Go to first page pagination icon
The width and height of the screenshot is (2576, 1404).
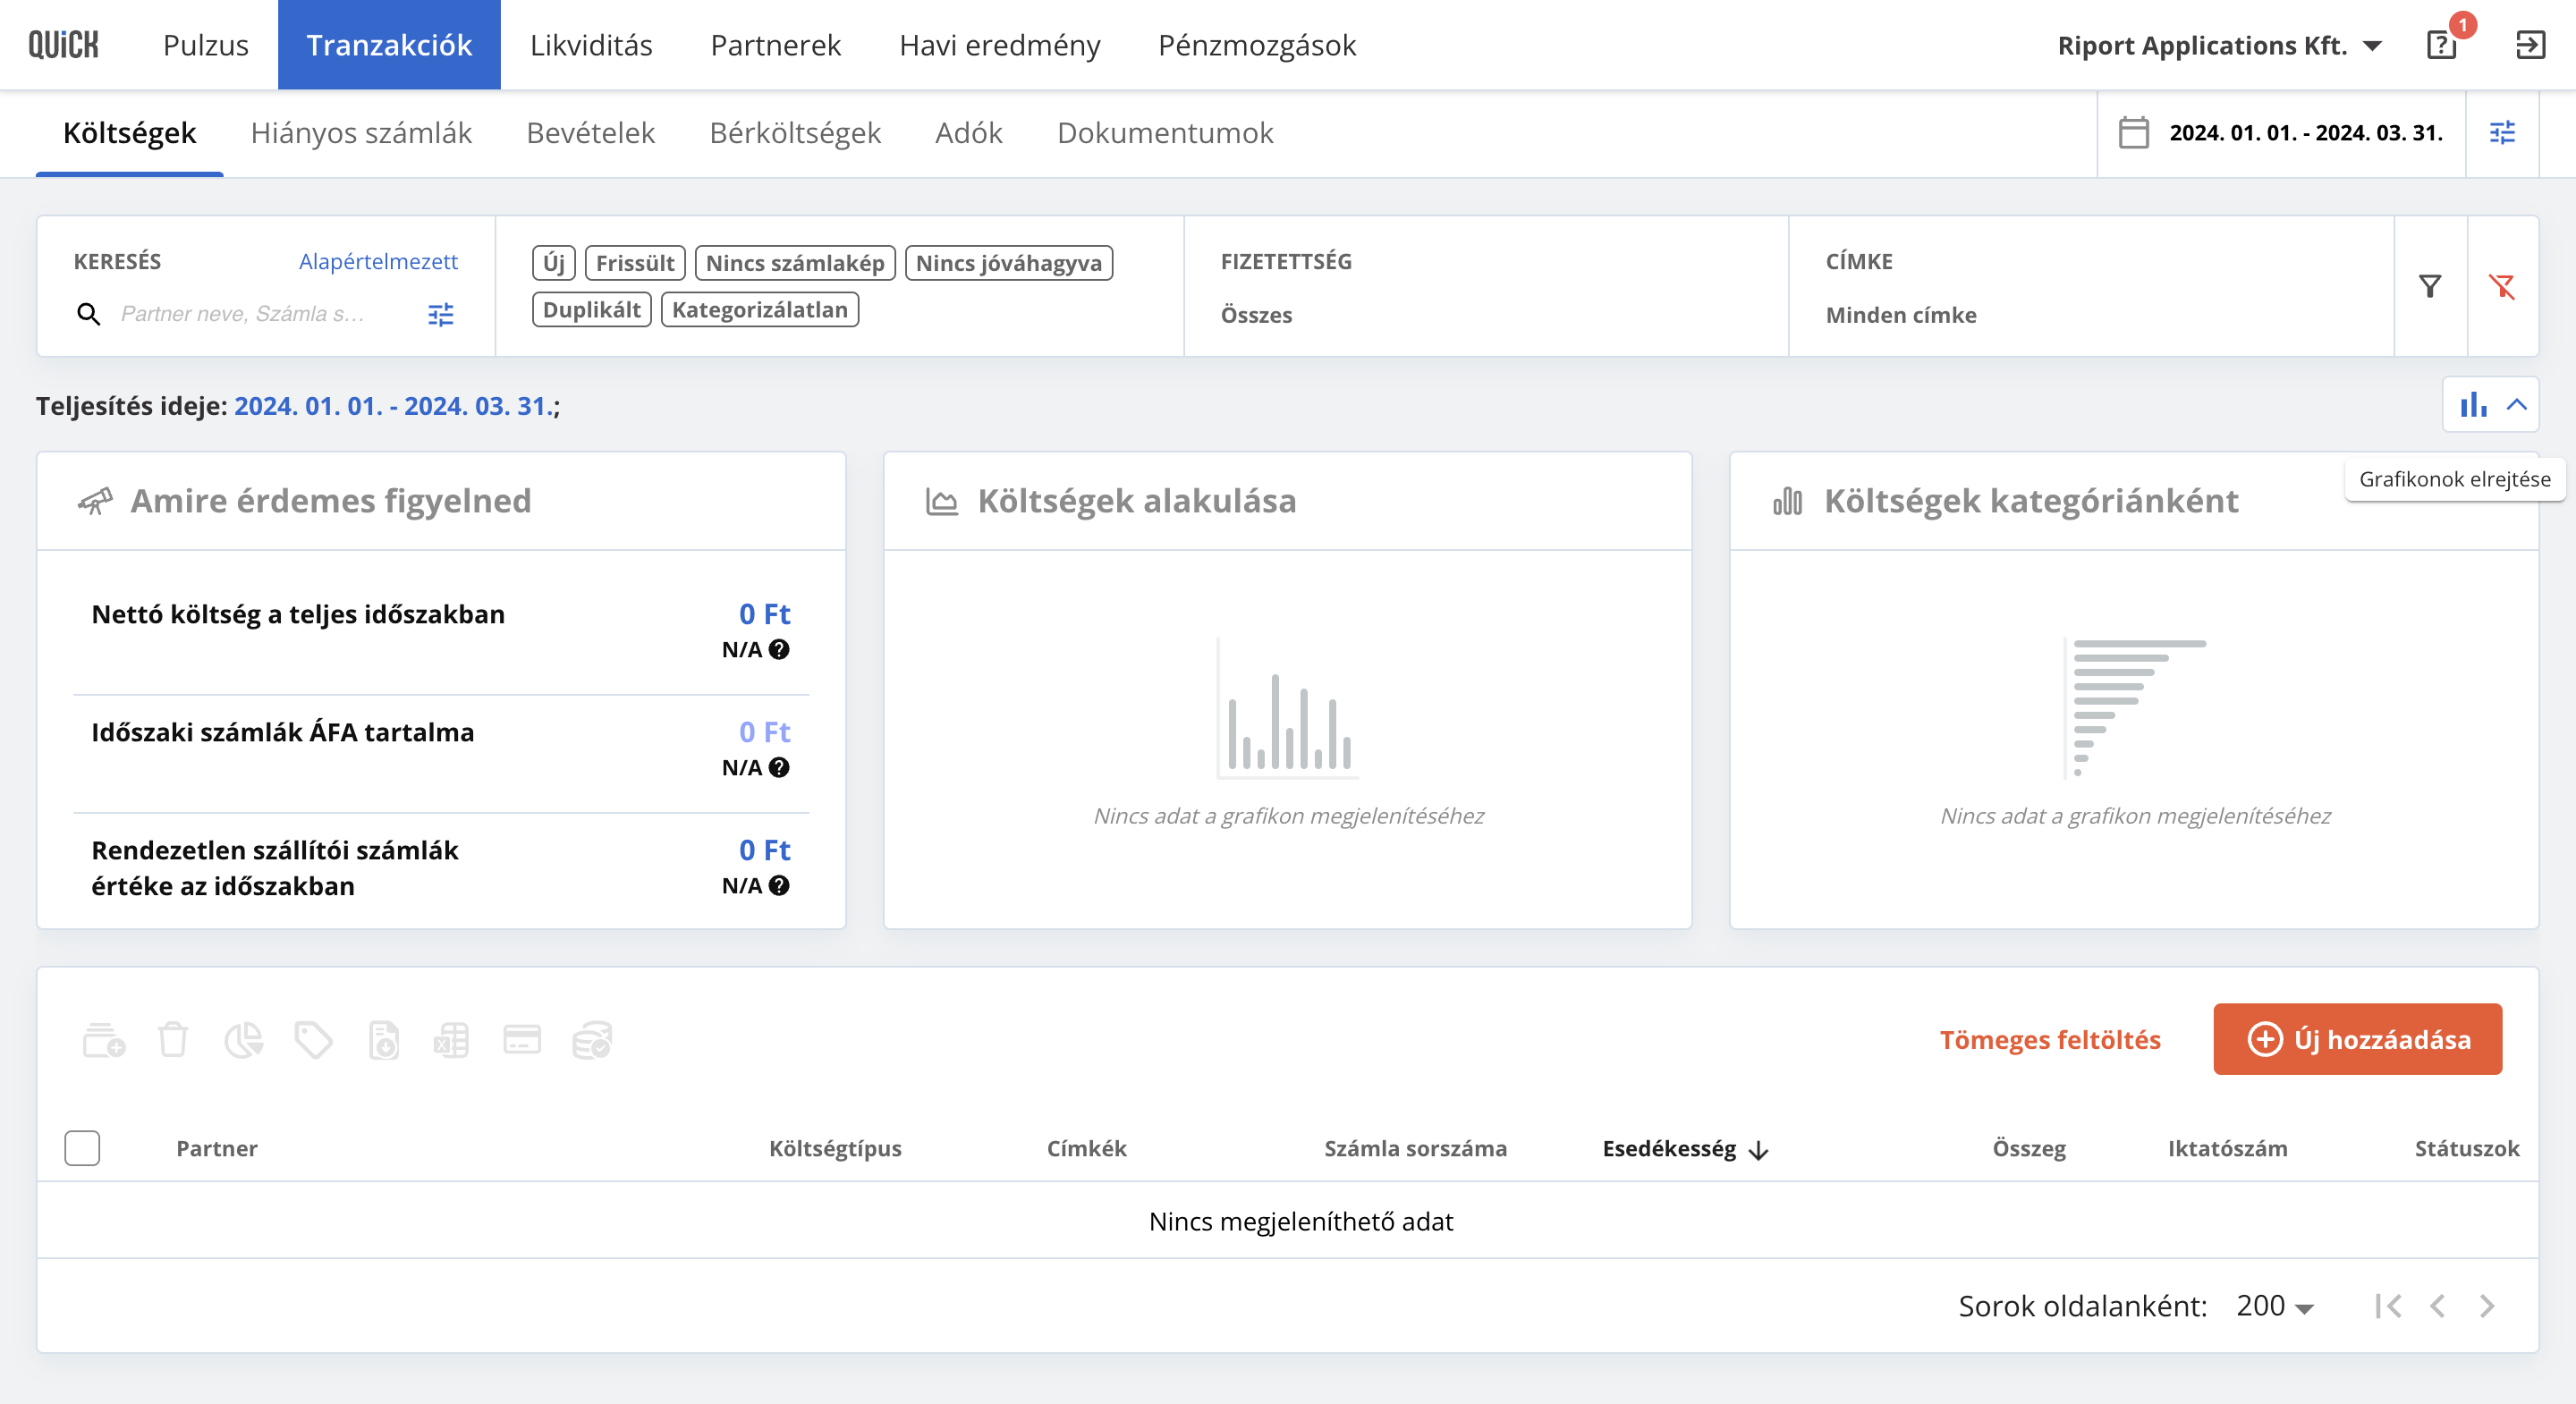[2389, 1306]
